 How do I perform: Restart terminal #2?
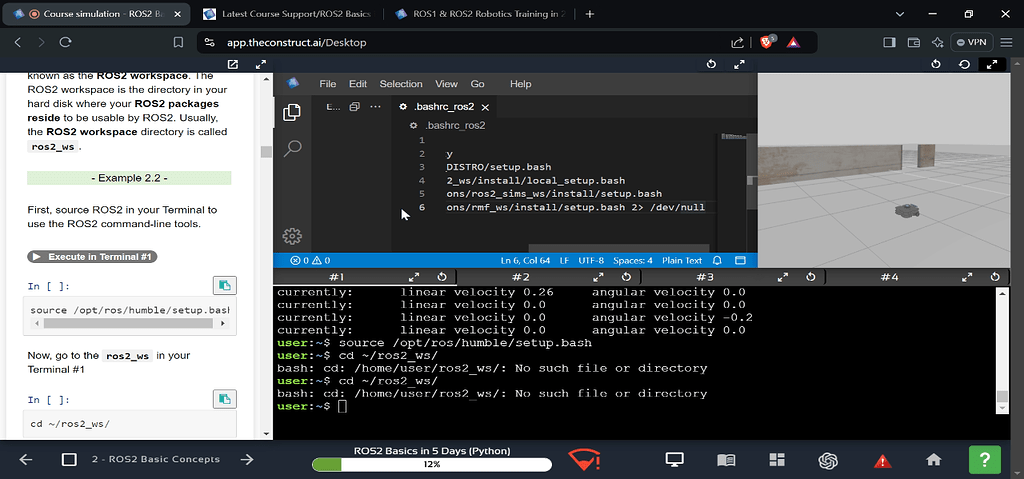(x=626, y=277)
